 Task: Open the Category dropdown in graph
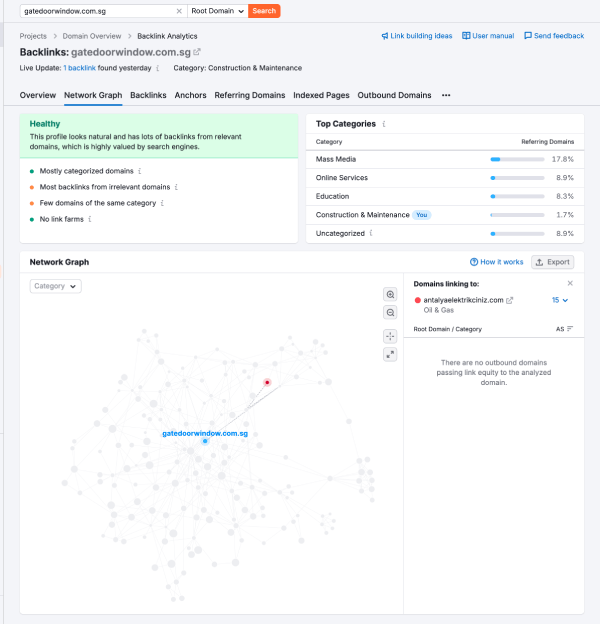(x=55, y=286)
